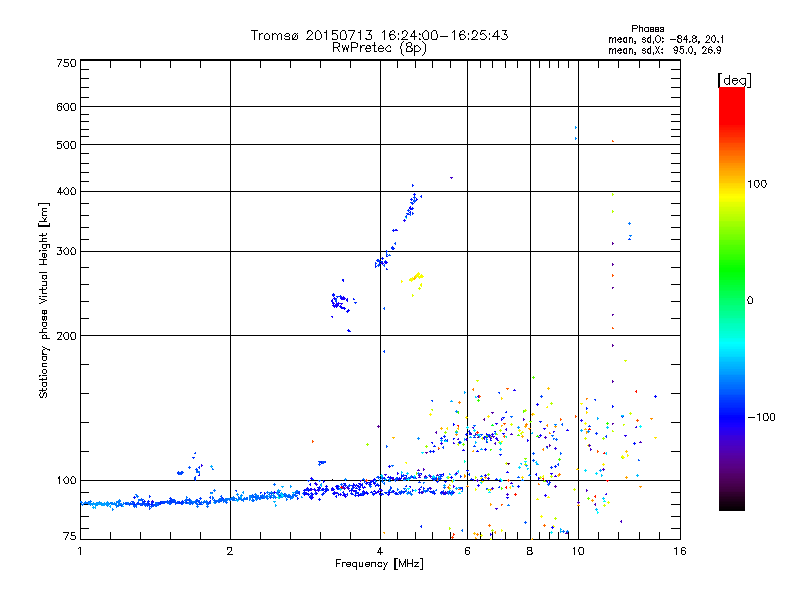The image size is (800, 600).
Task: Click the plot title 'Tromsø 20150713 16:24:00-16:25:43'
Action: click(x=379, y=35)
